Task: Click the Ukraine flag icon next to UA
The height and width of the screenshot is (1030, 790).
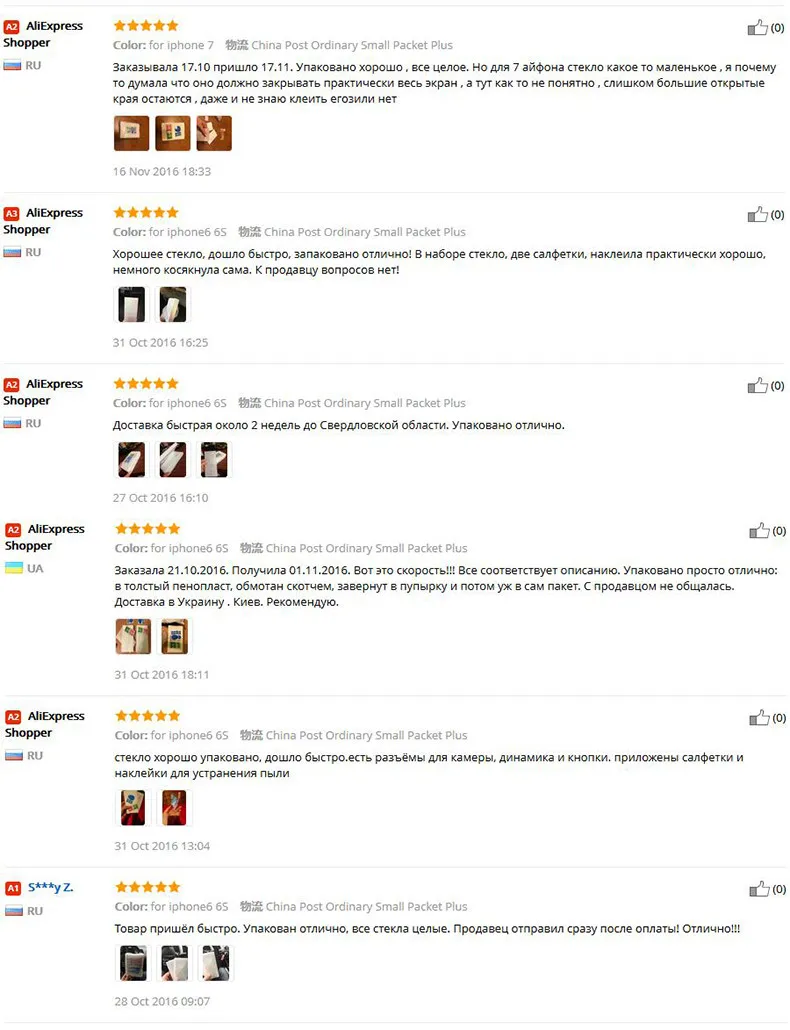Action: tap(14, 568)
